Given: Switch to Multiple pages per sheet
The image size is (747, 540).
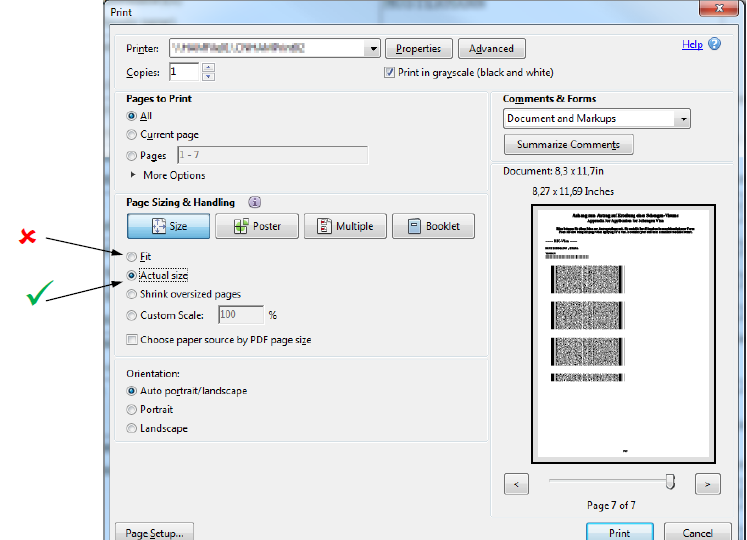Looking at the screenshot, I should [344, 226].
